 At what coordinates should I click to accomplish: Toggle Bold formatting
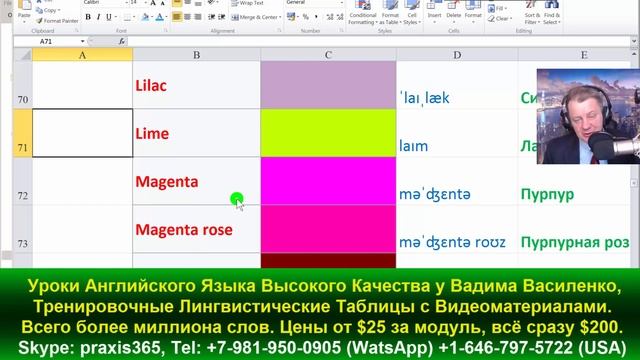coord(88,17)
